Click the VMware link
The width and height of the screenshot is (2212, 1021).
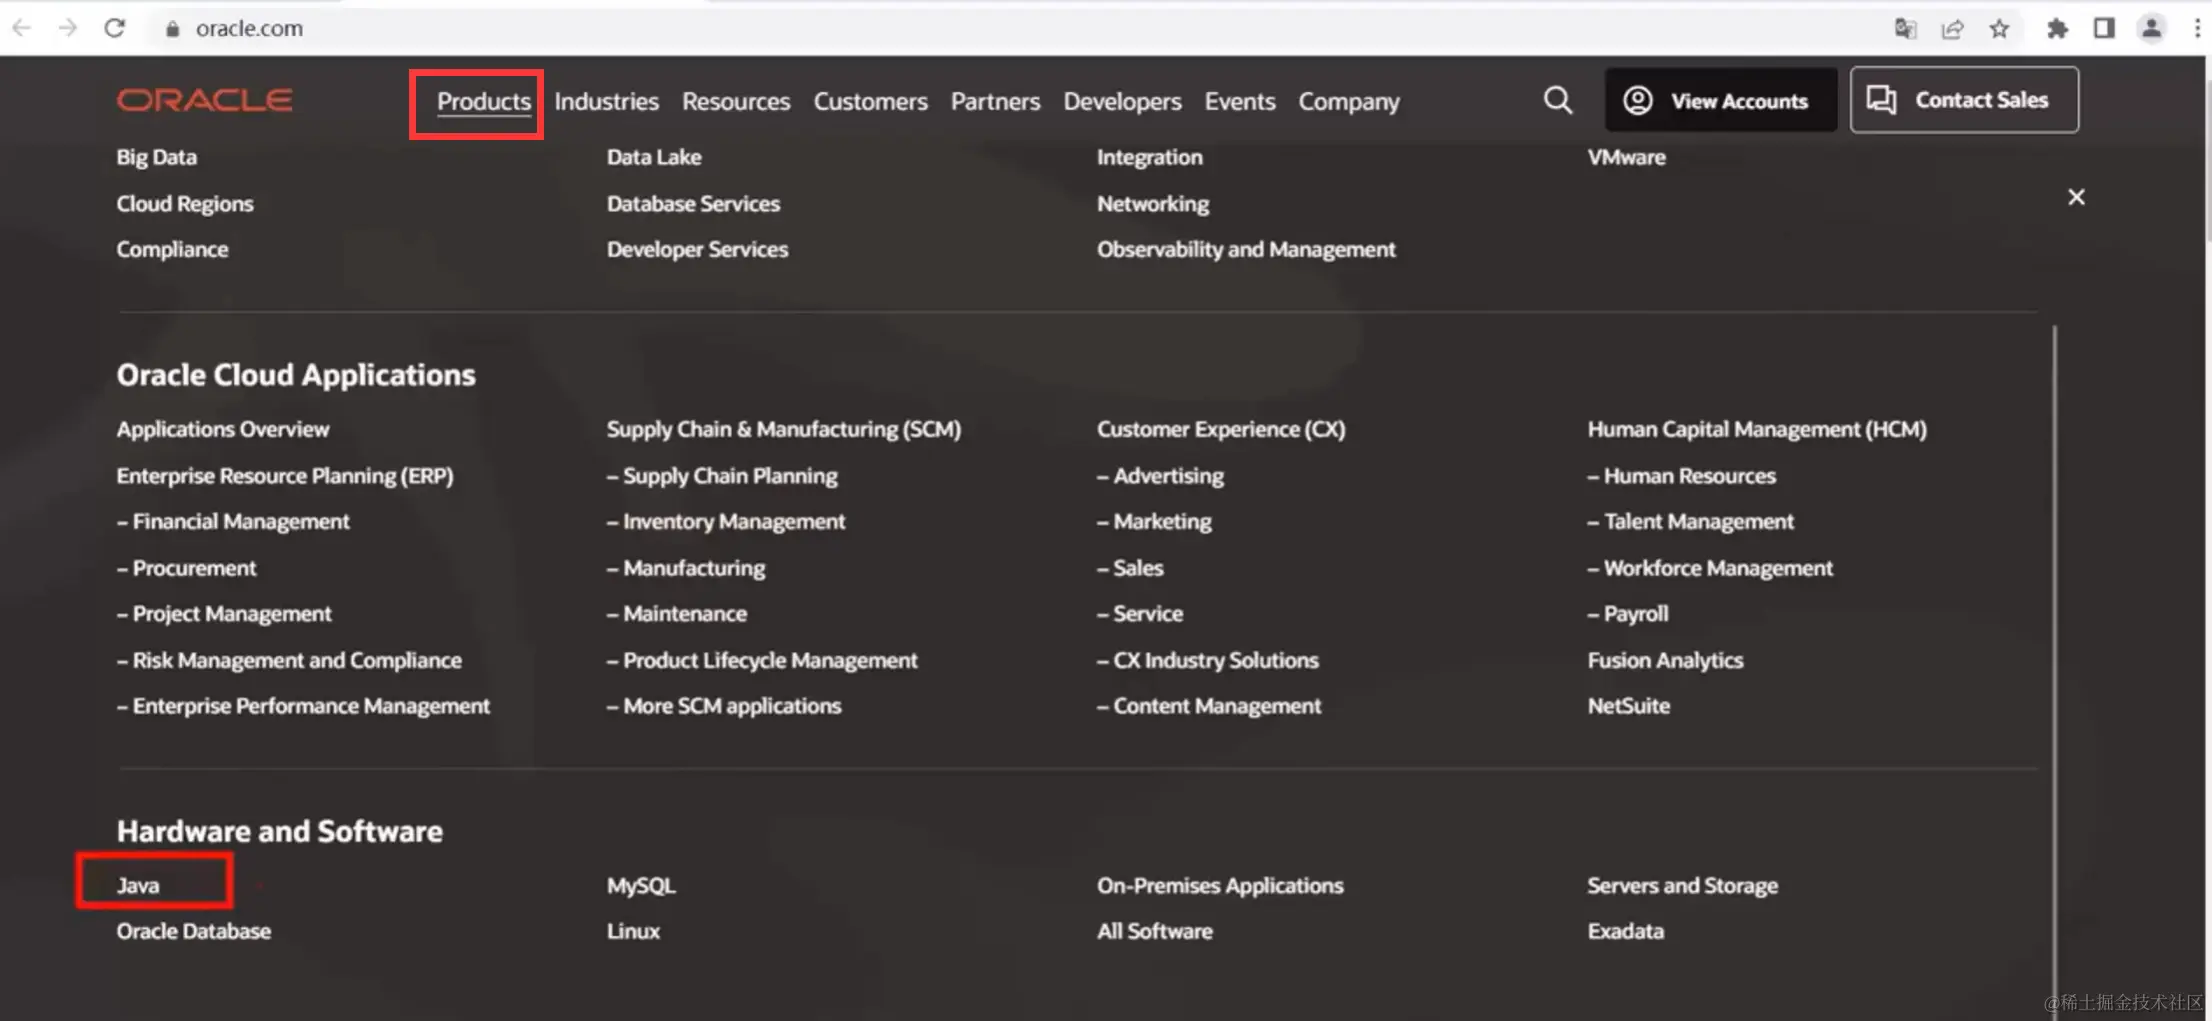(x=1627, y=157)
